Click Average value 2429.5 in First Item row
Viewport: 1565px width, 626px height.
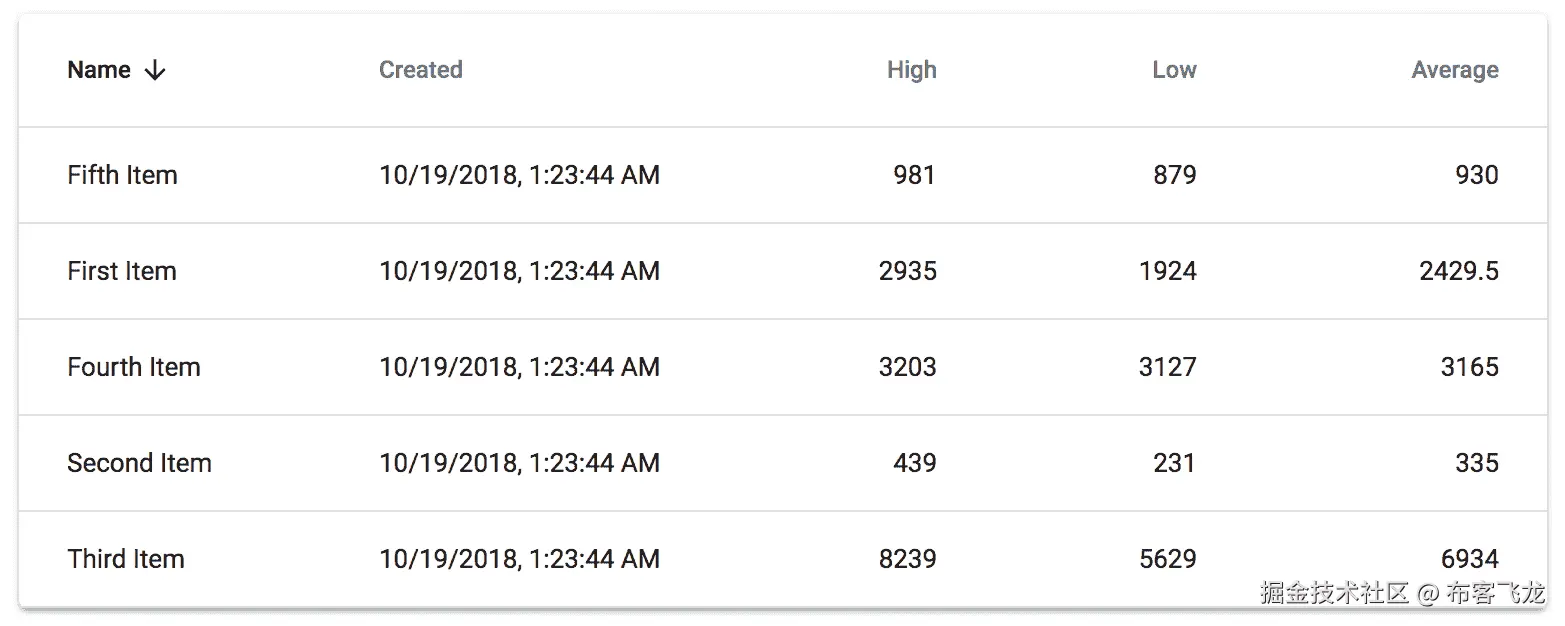pos(1458,271)
